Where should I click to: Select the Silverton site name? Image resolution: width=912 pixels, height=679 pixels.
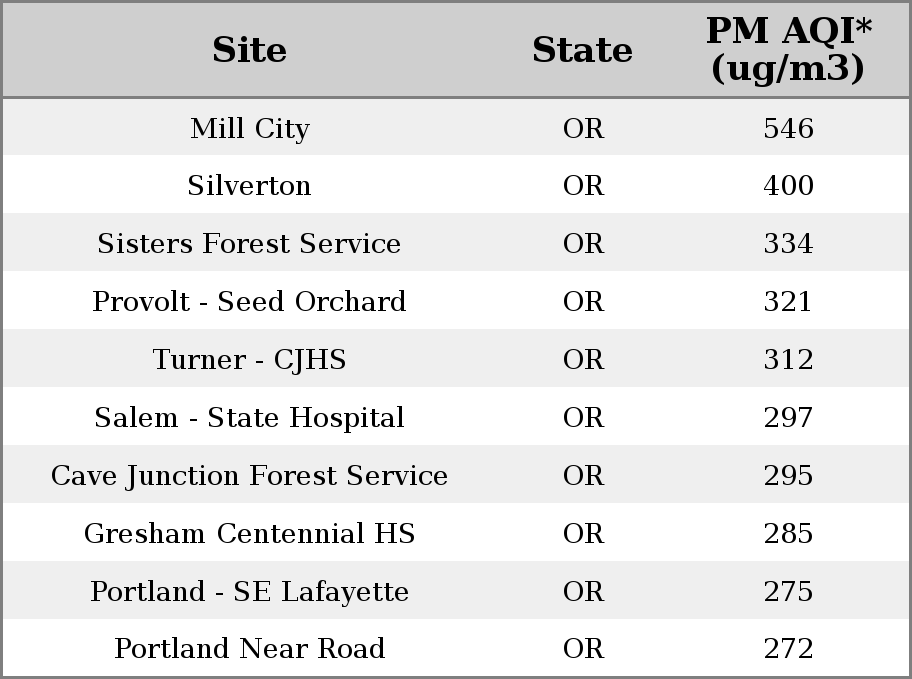click(249, 186)
